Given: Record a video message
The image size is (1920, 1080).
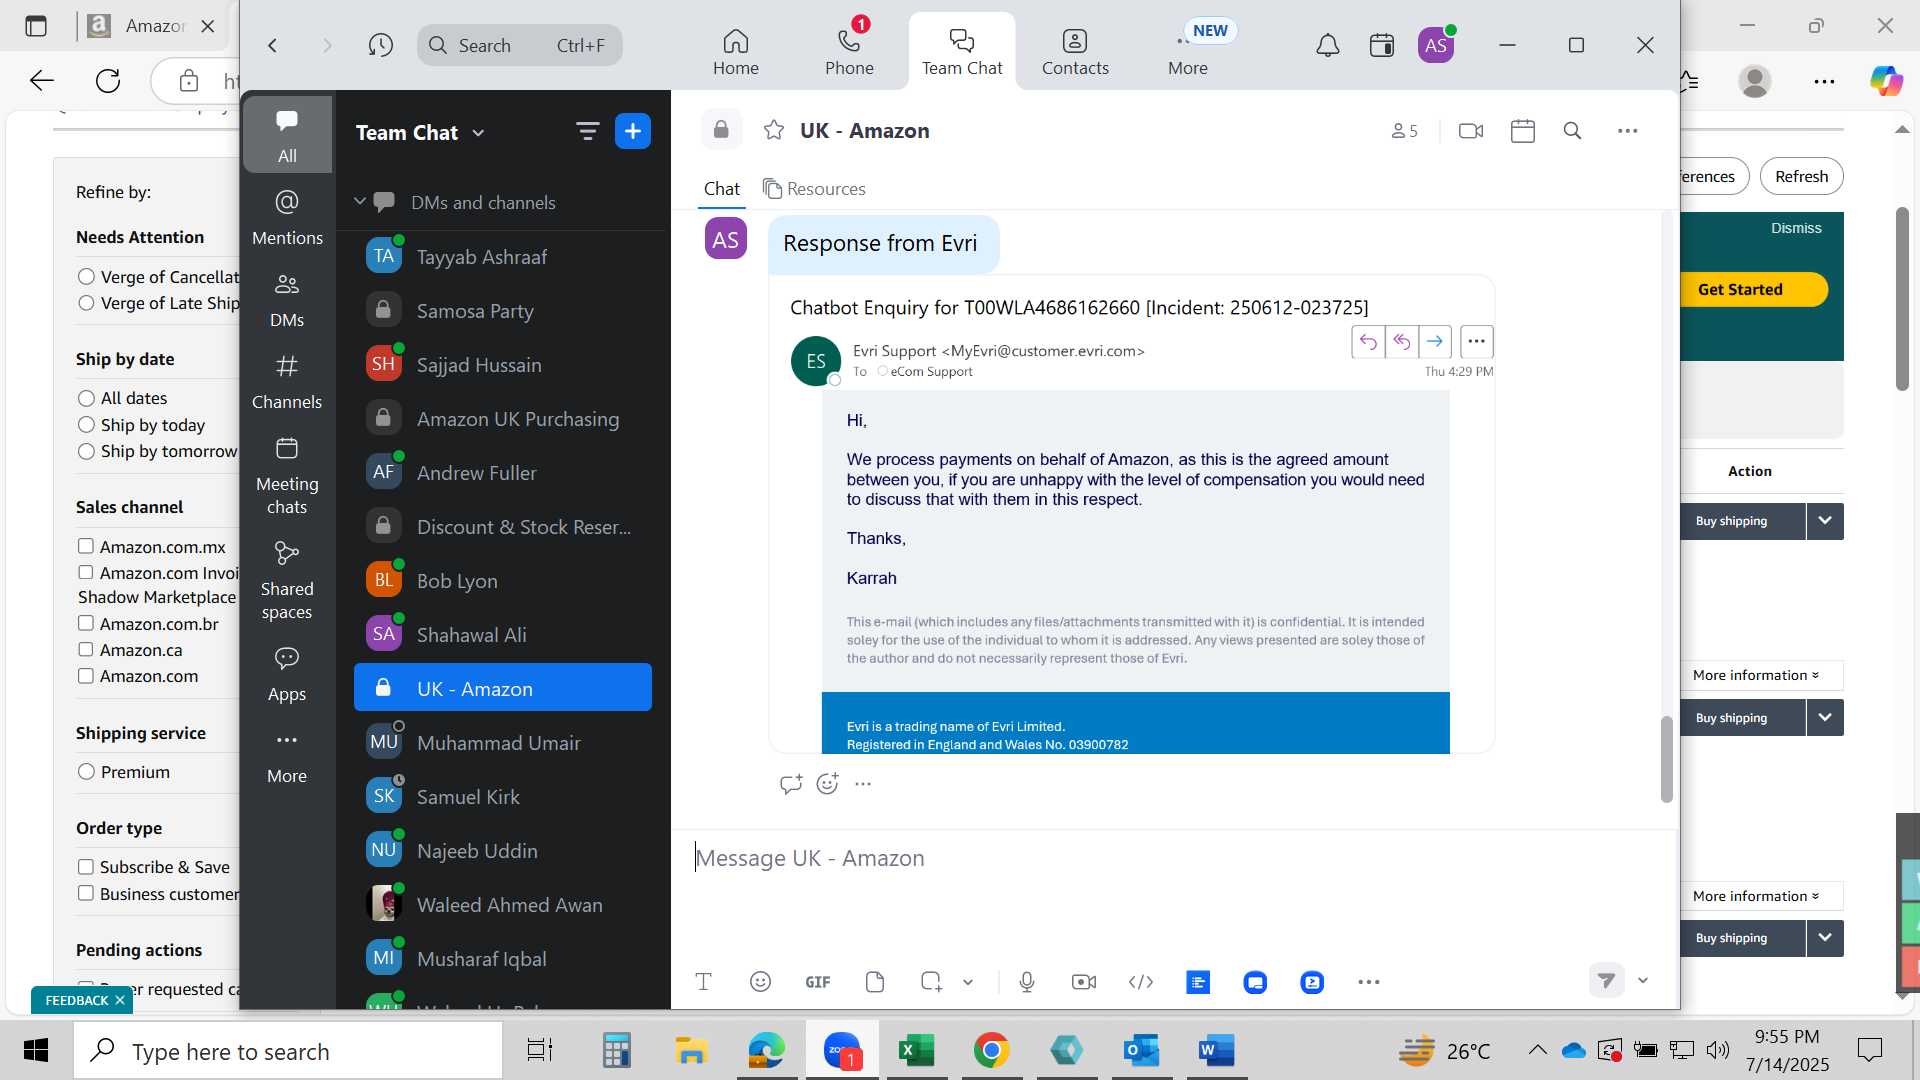Looking at the screenshot, I should 1083,982.
